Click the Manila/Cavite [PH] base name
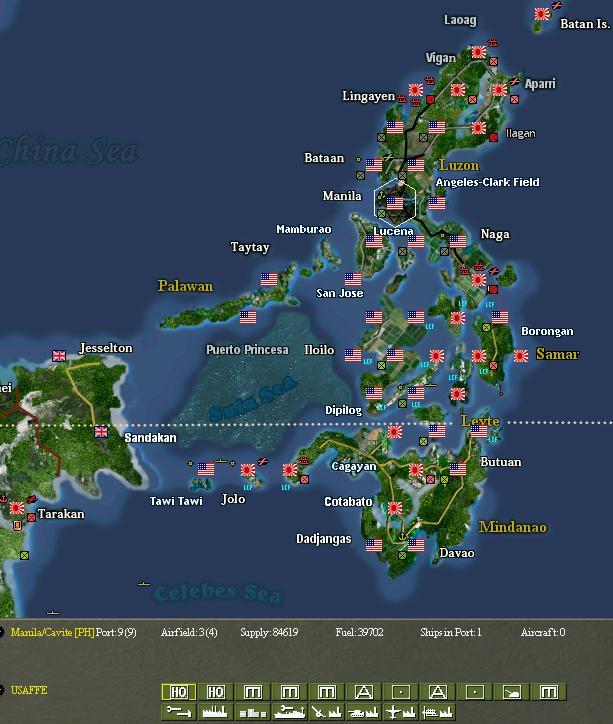Screen dimensions: 613x724 52,632
